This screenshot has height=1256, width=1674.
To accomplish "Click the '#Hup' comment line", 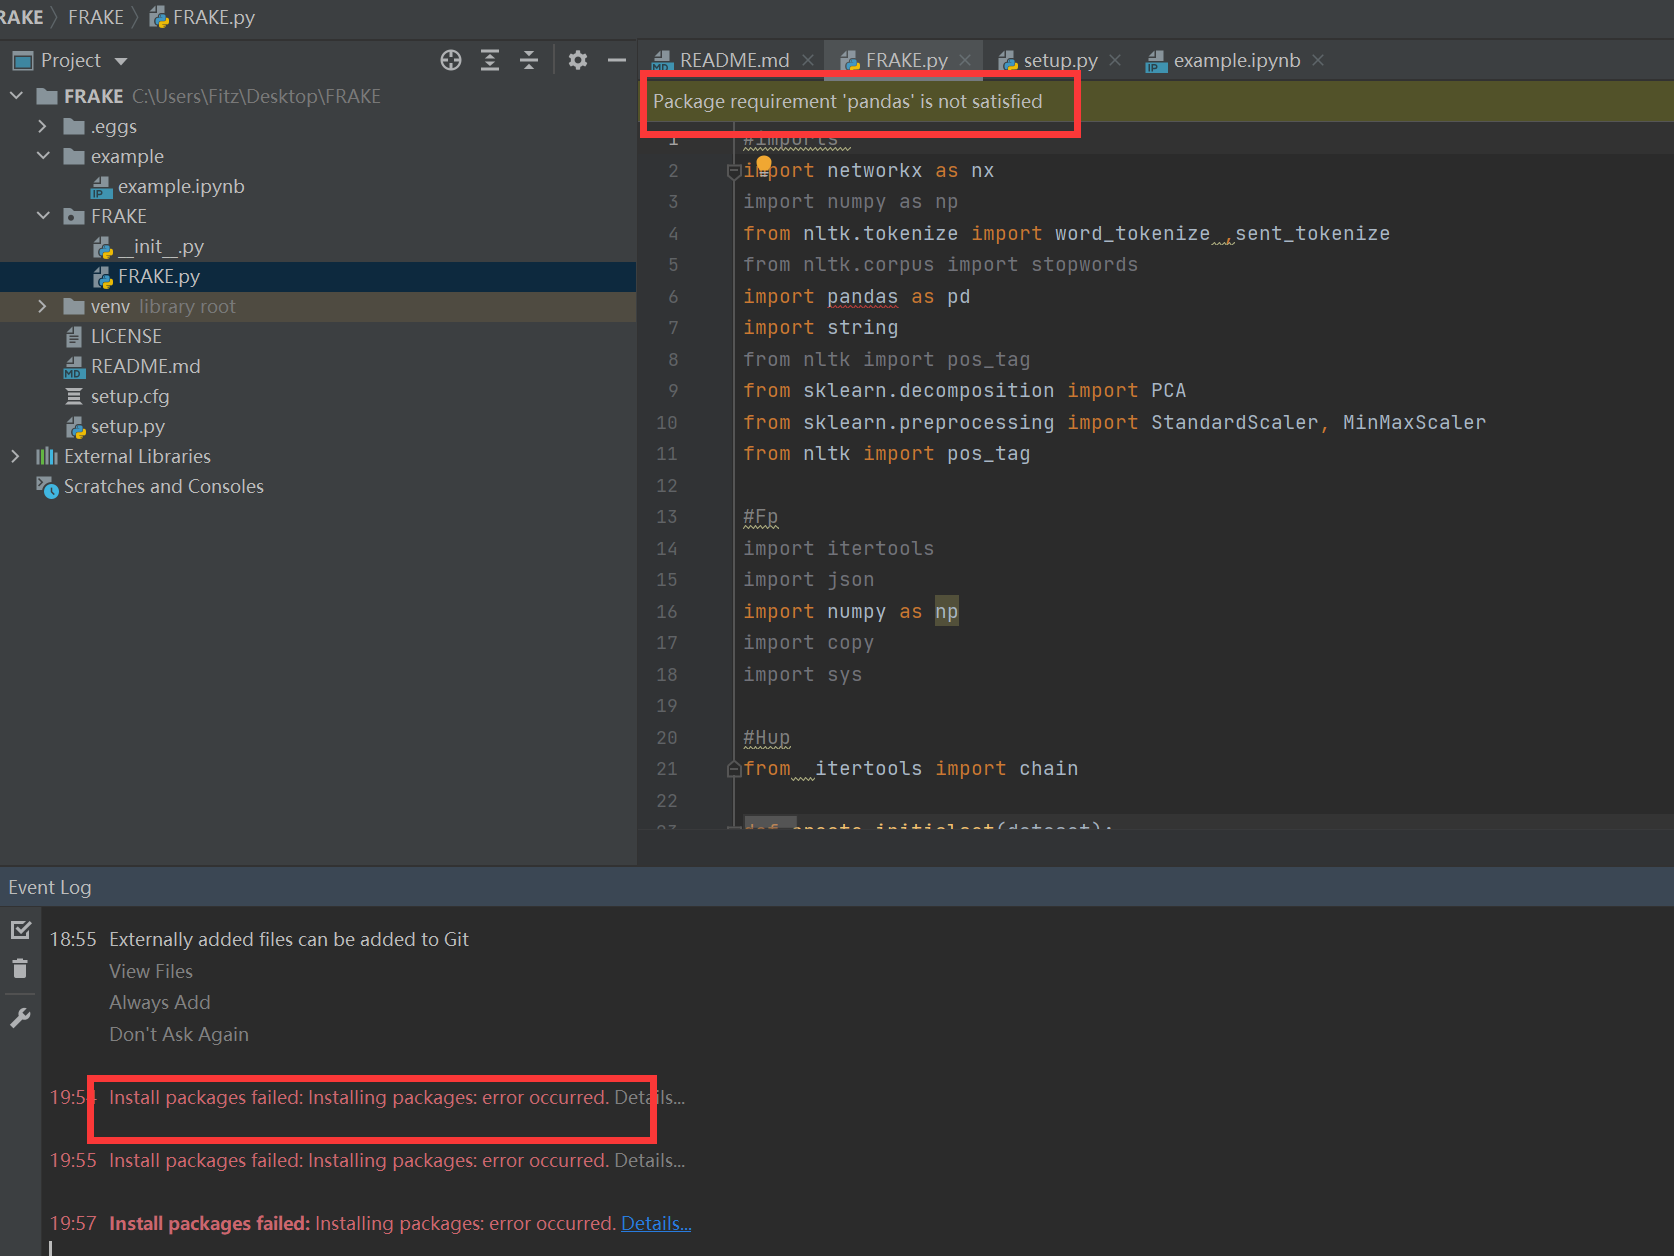I will 767,738.
